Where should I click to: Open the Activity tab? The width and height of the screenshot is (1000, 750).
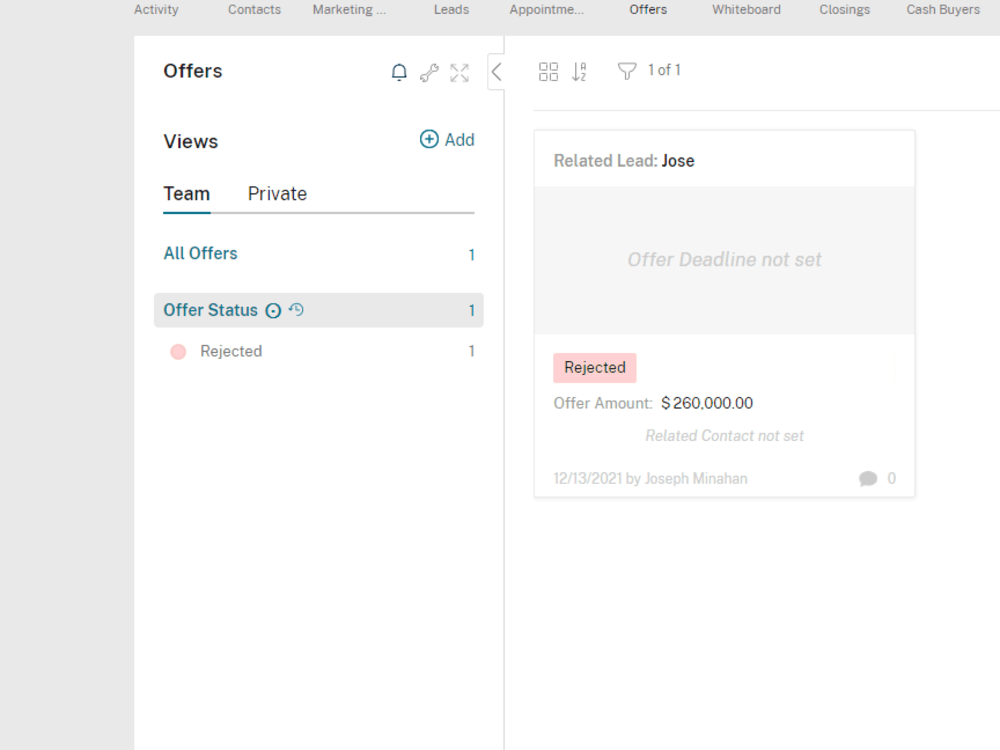(156, 10)
